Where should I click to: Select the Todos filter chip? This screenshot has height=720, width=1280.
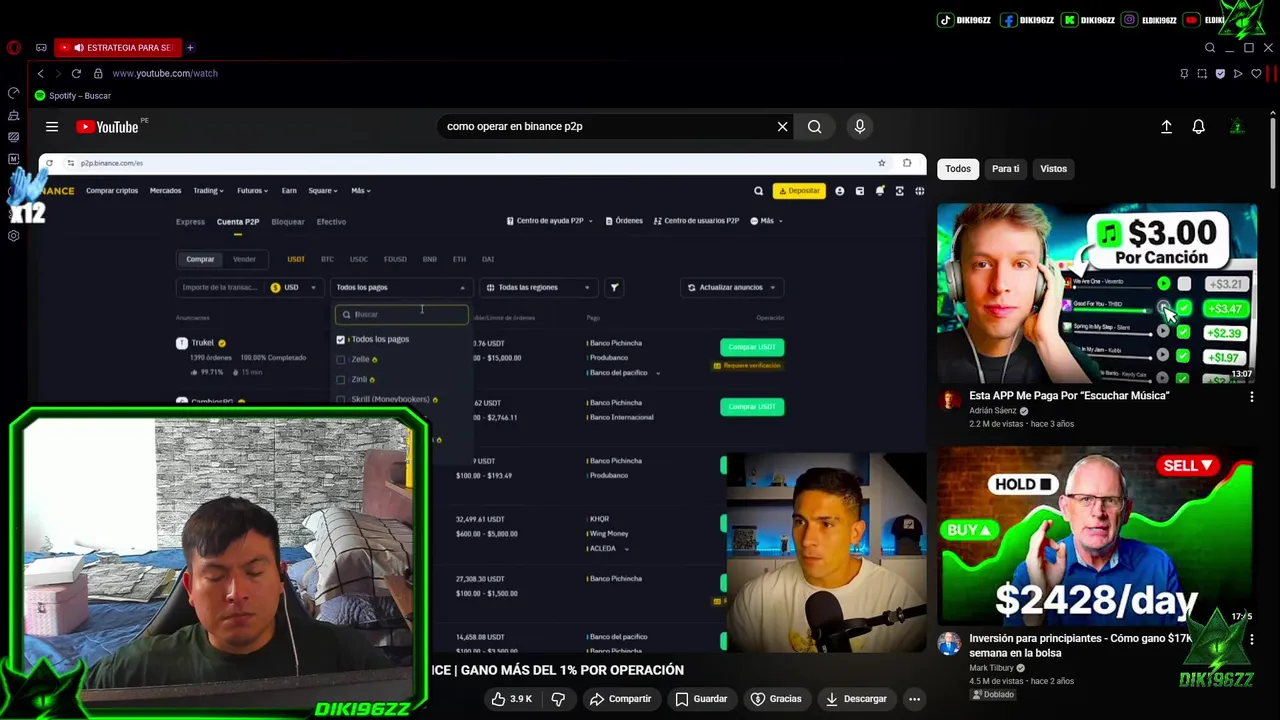[958, 168]
